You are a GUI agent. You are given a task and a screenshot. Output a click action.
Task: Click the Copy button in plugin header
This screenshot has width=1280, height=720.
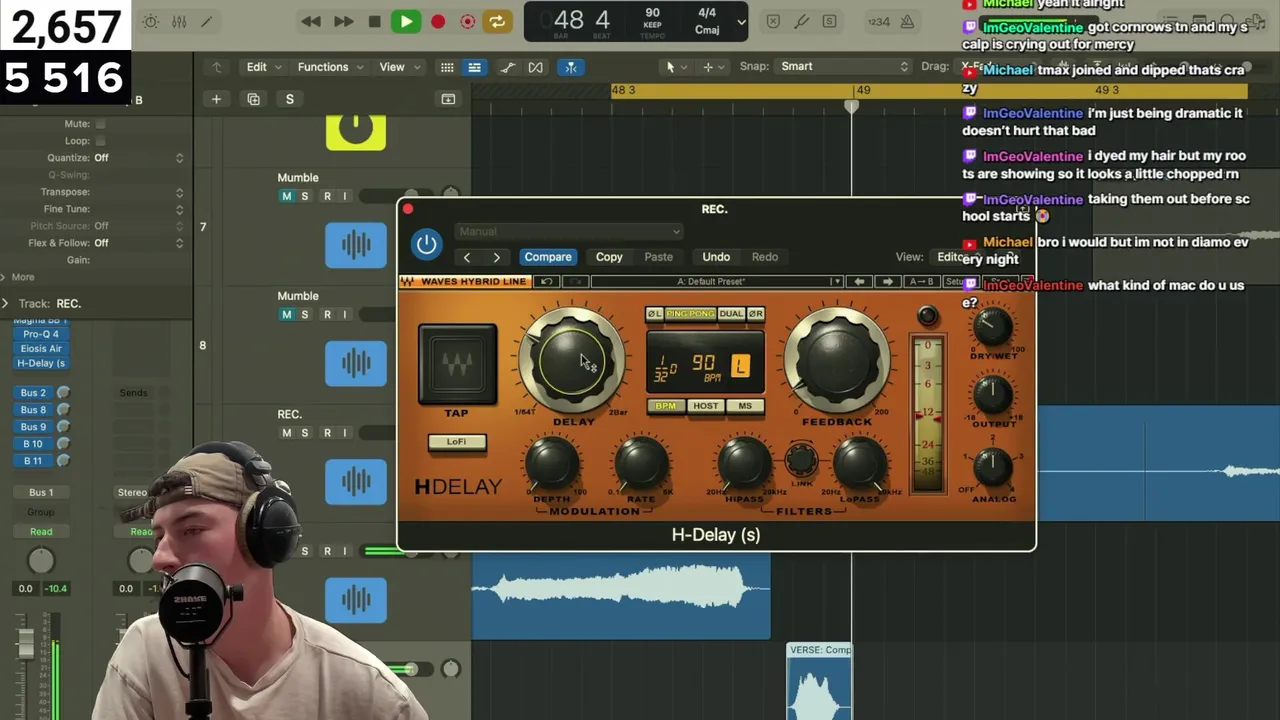[609, 257]
